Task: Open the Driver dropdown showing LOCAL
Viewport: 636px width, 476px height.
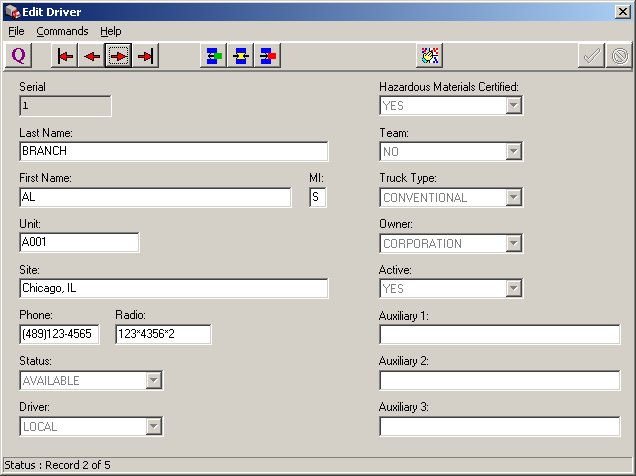Action: click(153, 427)
